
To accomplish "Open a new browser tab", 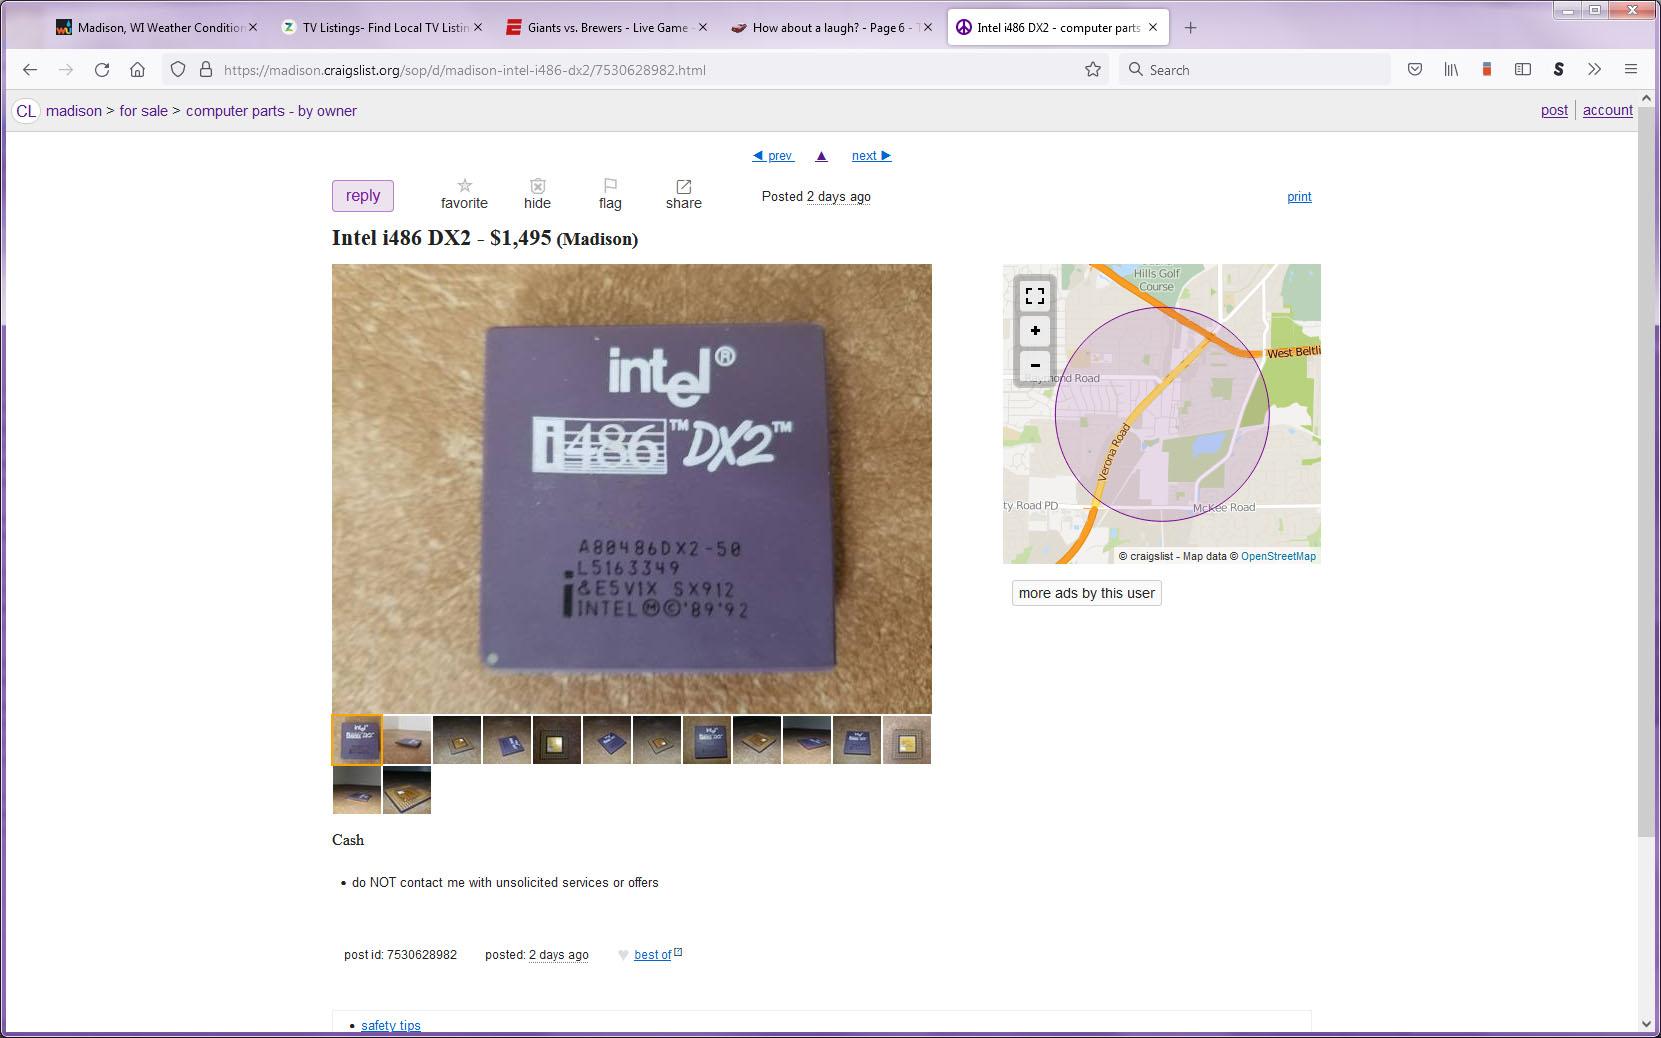I will 1190,28.
